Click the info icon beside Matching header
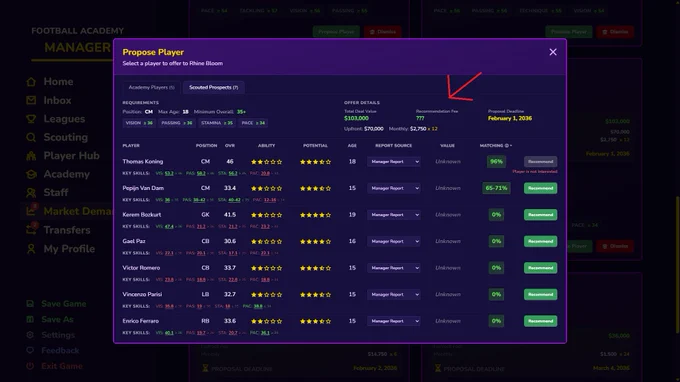This screenshot has width=680, height=382. (507, 146)
